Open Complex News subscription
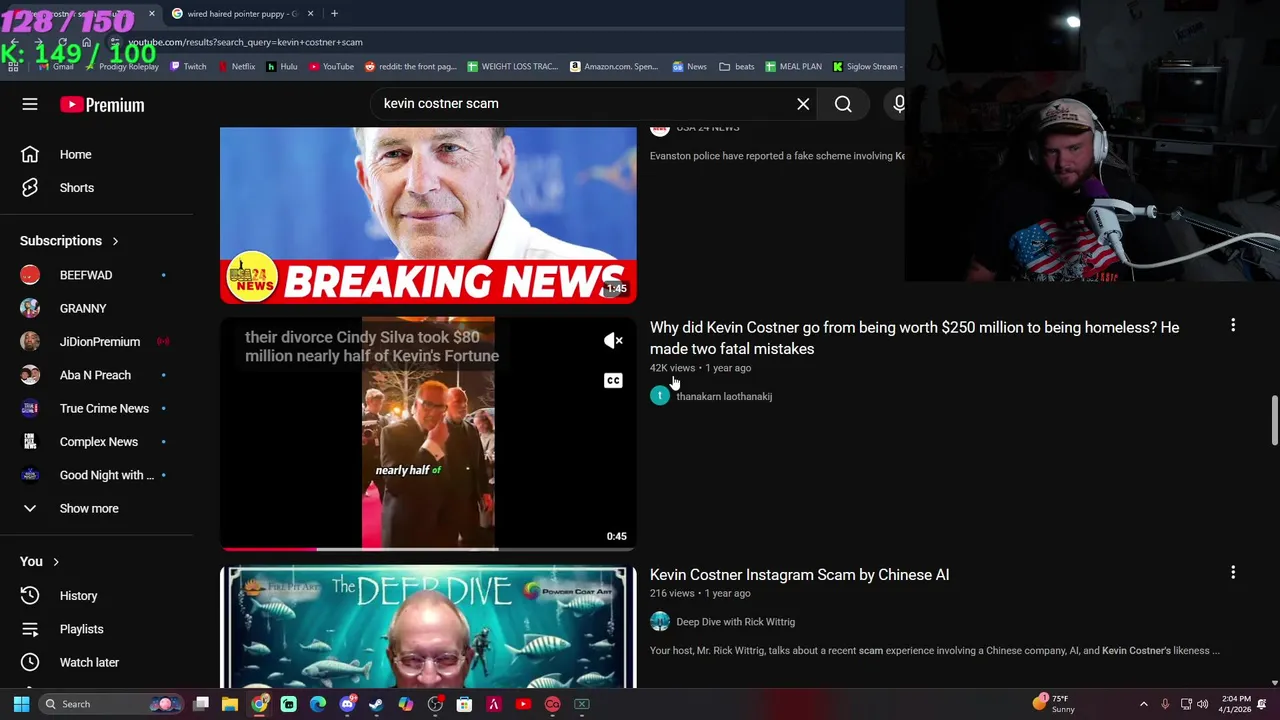The width and height of the screenshot is (1280, 720). click(x=96, y=442)
